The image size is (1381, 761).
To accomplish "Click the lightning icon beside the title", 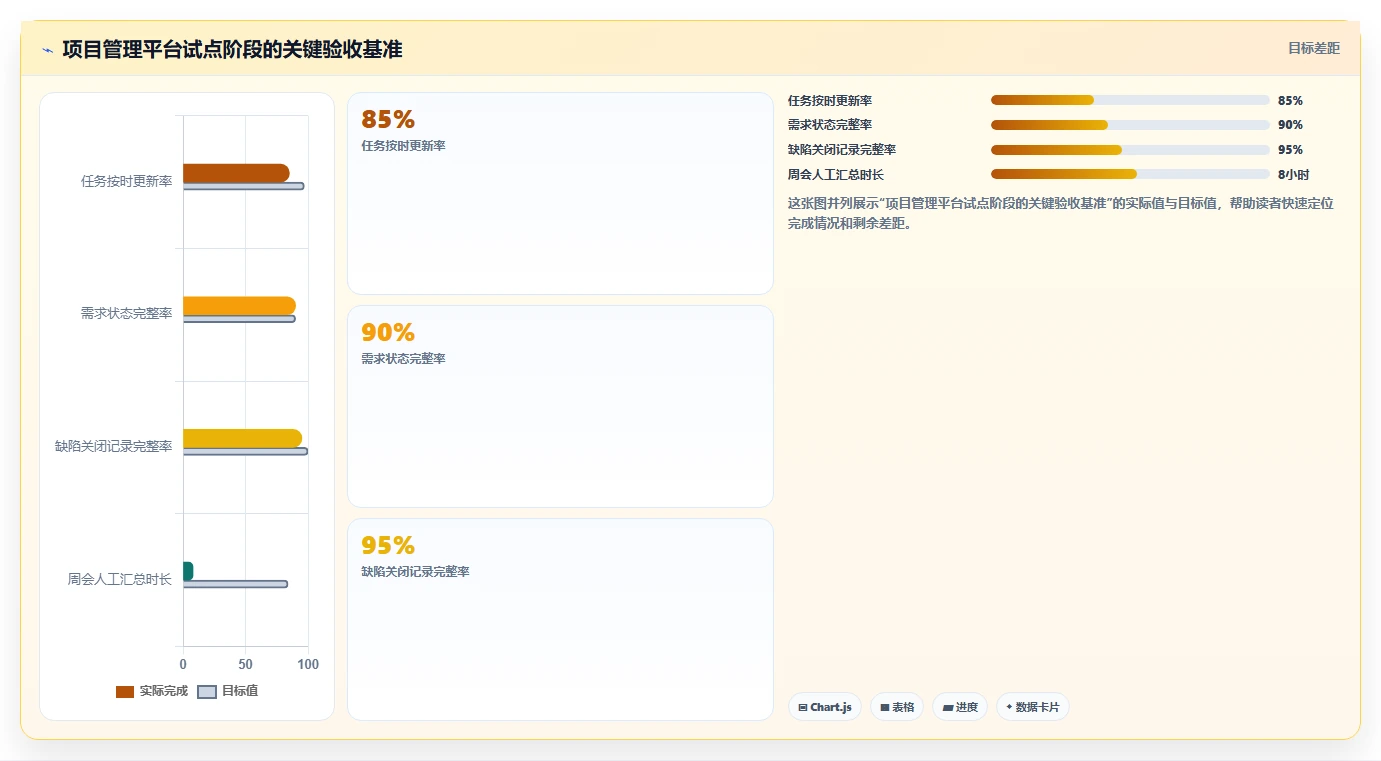I will [x=47, y=50].
